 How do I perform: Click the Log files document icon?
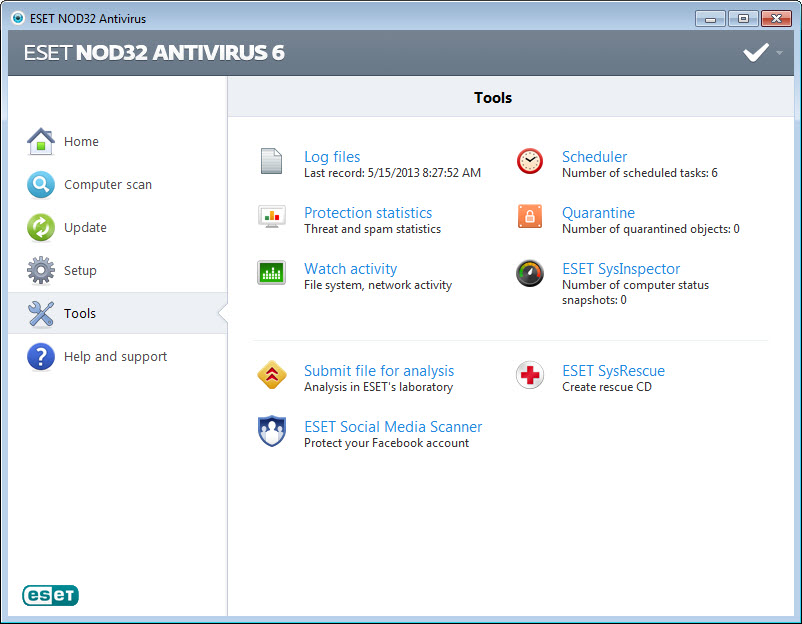coord(271,161)
